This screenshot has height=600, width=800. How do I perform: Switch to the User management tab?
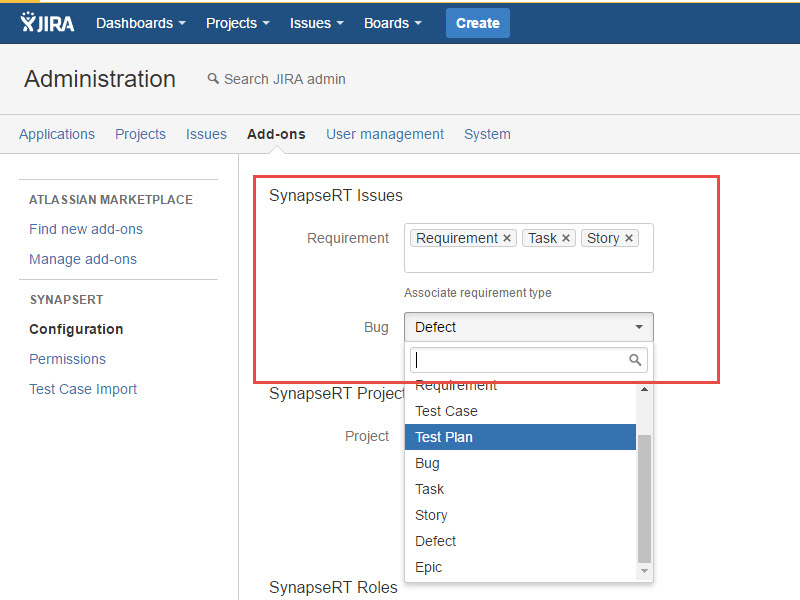tap(385, 134)
